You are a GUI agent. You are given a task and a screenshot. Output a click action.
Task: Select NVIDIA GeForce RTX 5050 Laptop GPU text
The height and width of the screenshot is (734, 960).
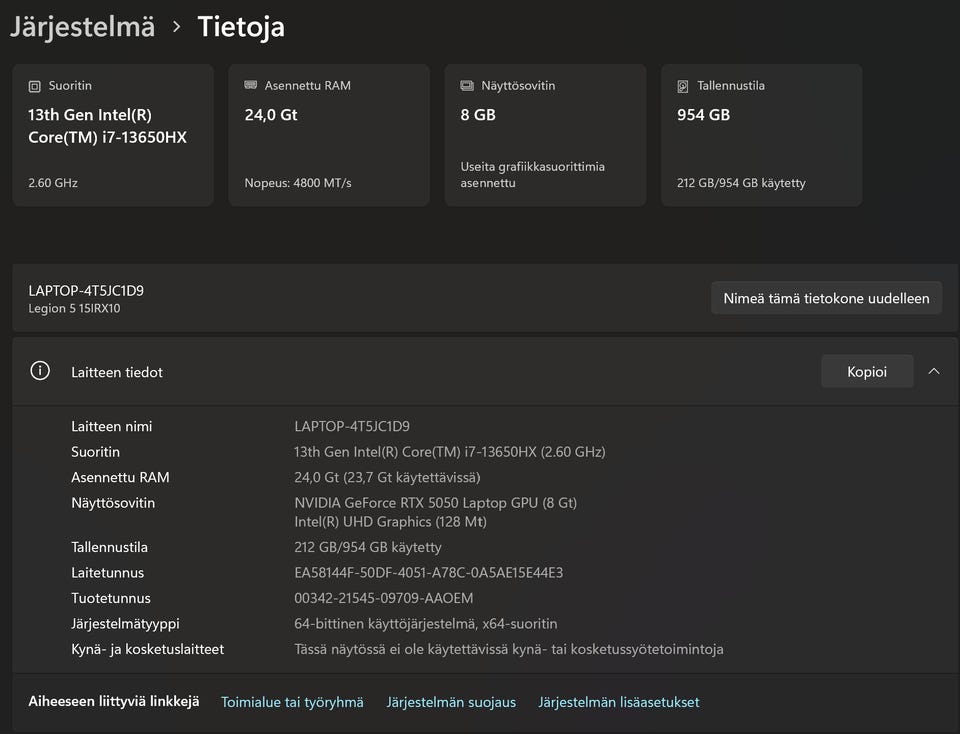click(435, 503)
